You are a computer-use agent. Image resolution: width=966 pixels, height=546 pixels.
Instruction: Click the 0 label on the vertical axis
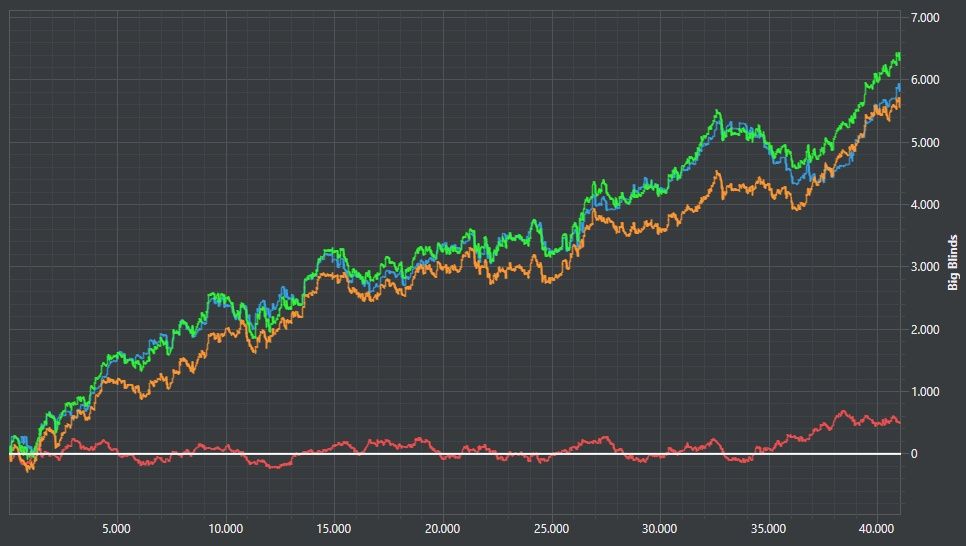coord(914,454)
